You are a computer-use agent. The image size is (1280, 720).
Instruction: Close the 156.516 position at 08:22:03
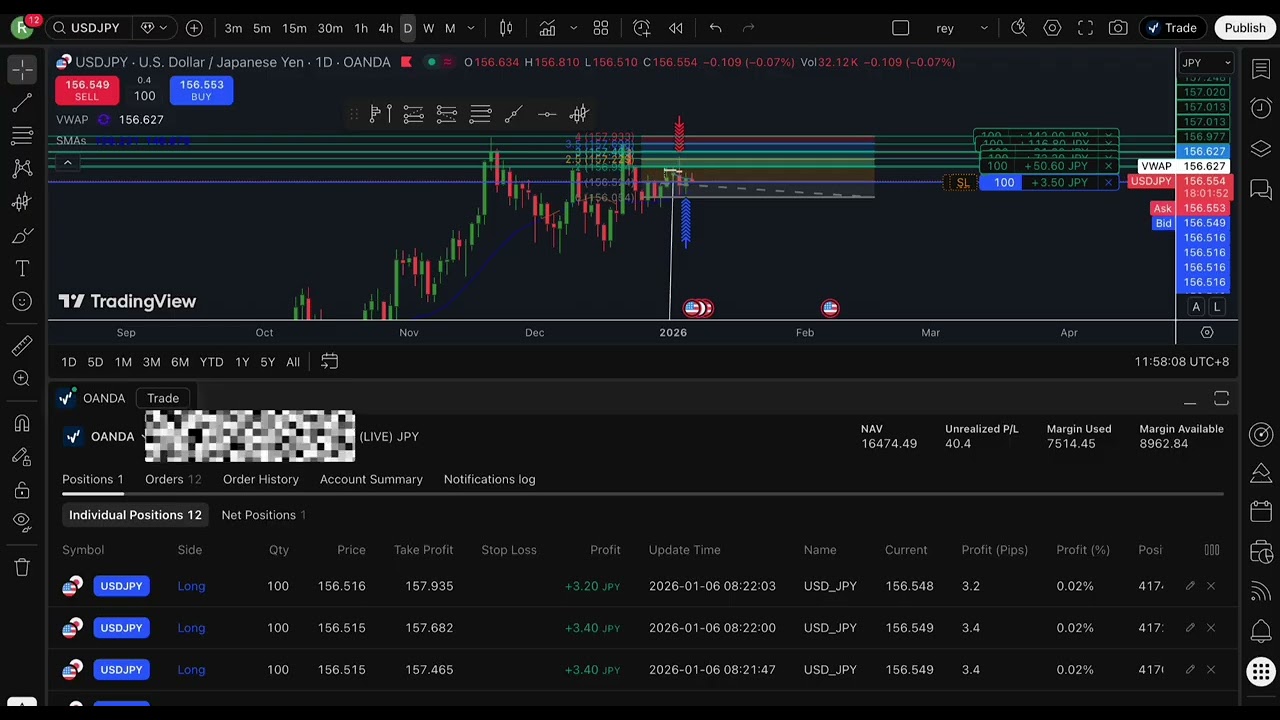(x=1211, y=586)
